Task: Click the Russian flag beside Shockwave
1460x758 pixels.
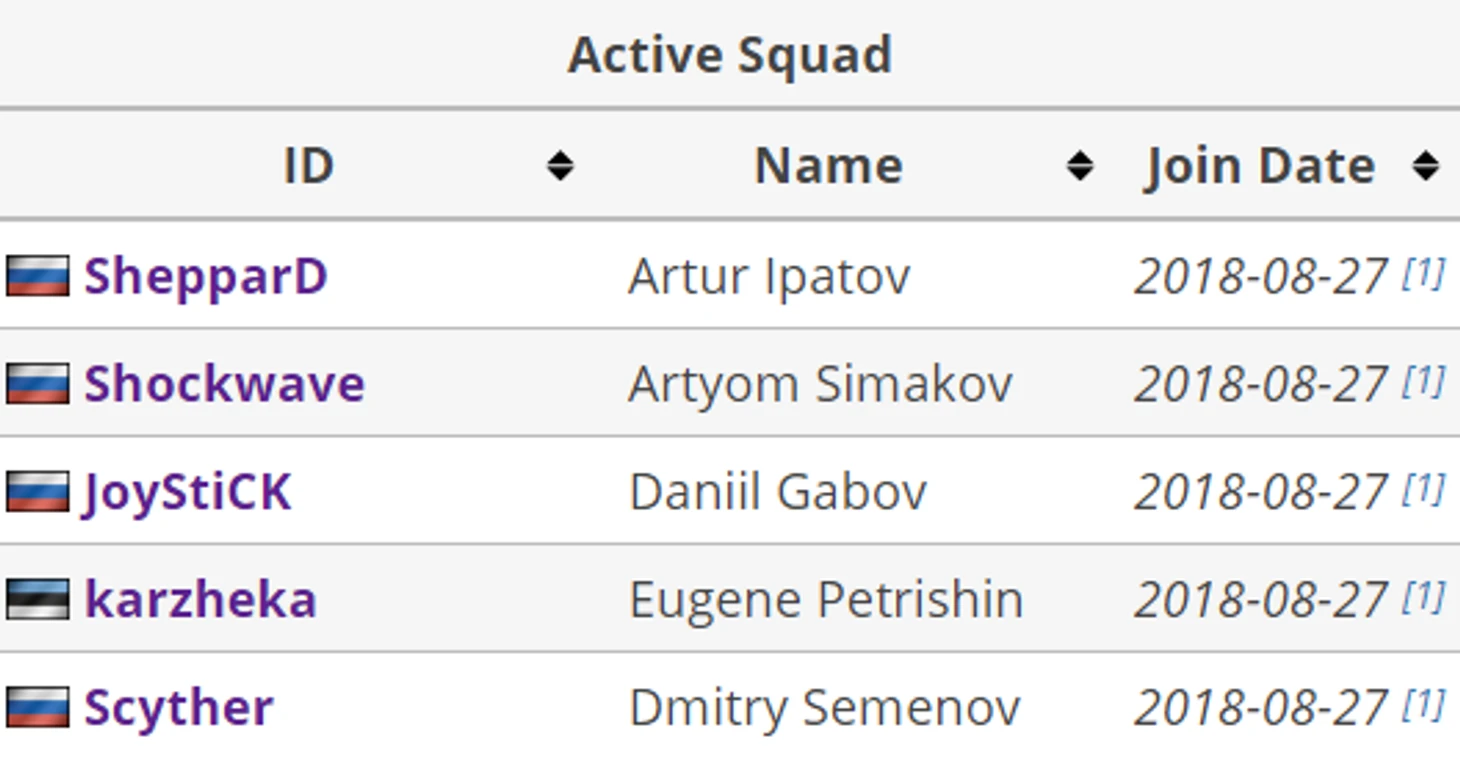Action: click(x=38, y=384)
